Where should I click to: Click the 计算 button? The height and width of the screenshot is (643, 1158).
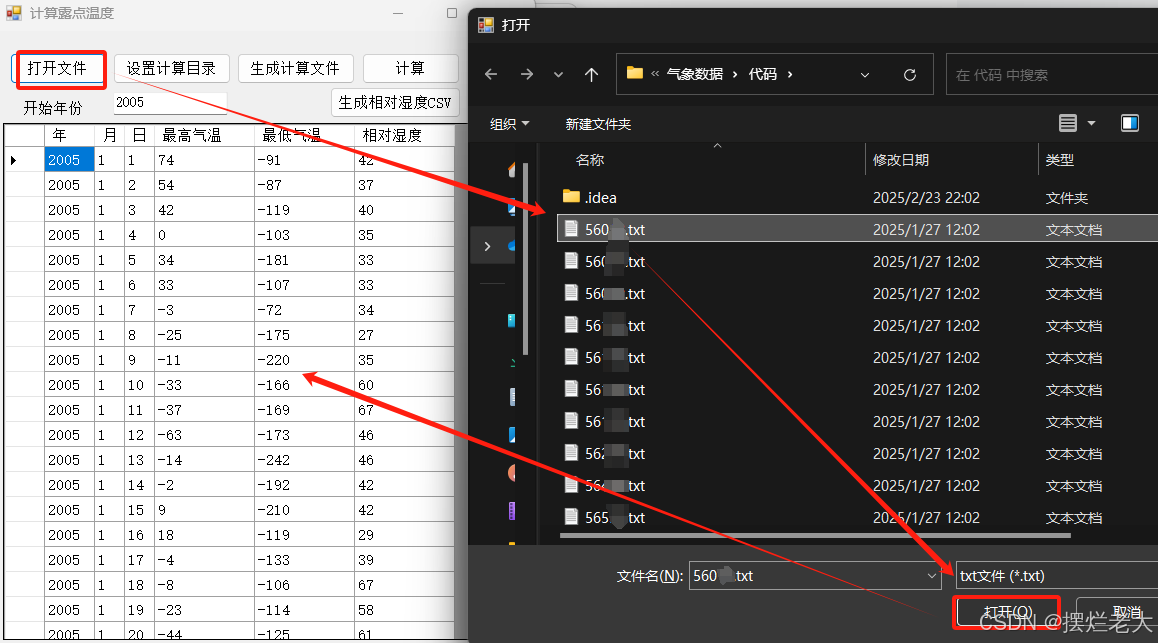pyautogui.click(x=410, y=69)
